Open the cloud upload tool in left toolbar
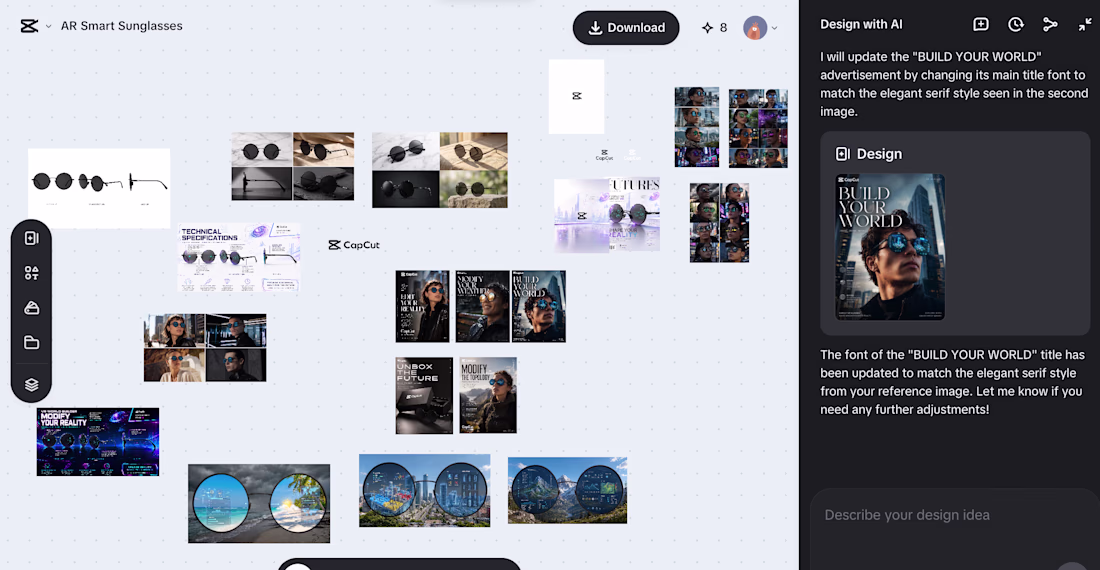This screenshot has height=570, width=1100. point(32,308)
